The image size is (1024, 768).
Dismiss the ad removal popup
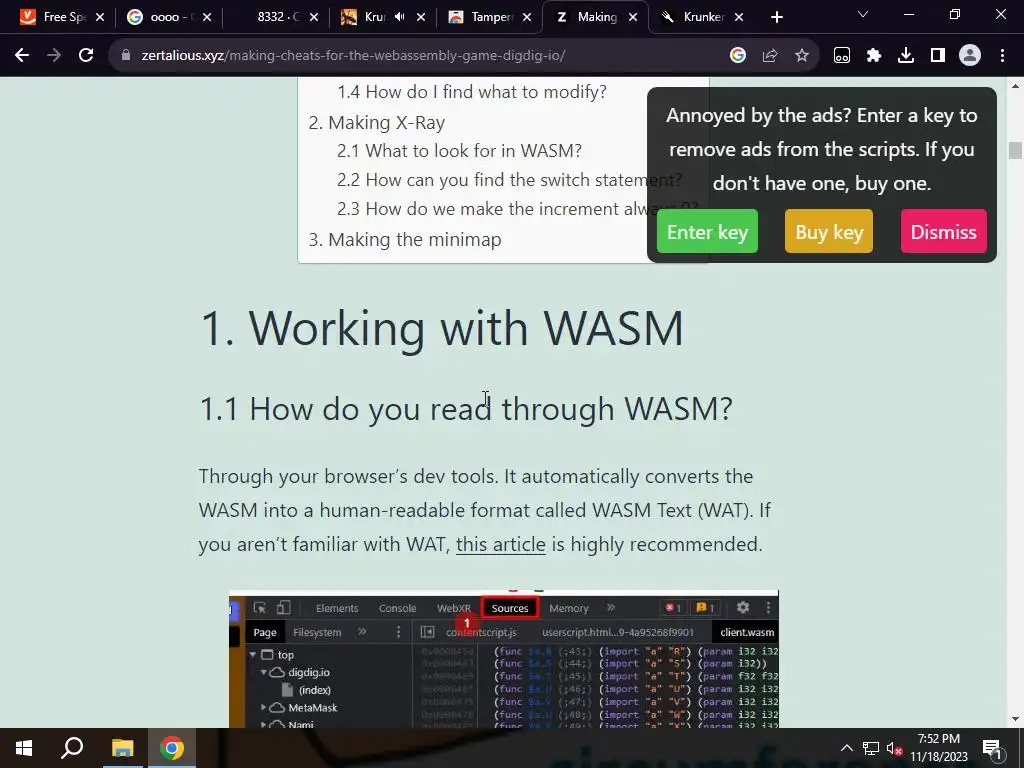pyautogui.click(x=944, y=231)
